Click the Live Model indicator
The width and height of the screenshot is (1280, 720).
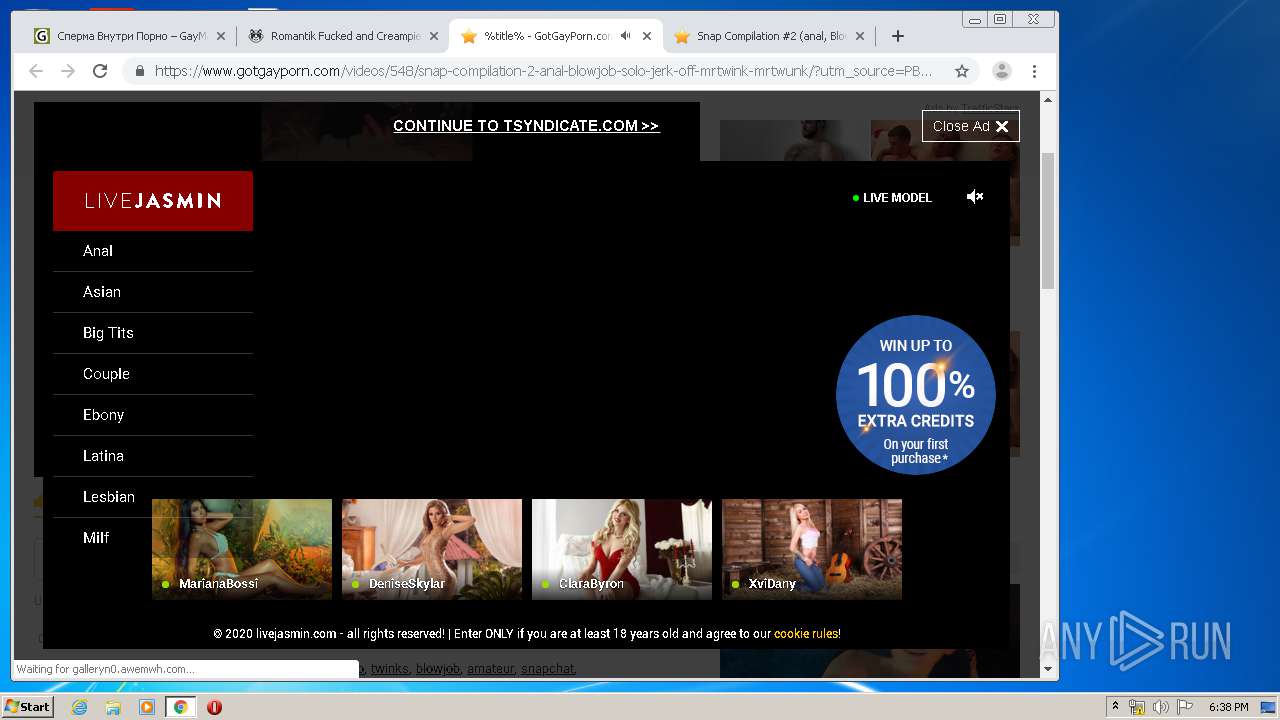[x=892, y=198]
